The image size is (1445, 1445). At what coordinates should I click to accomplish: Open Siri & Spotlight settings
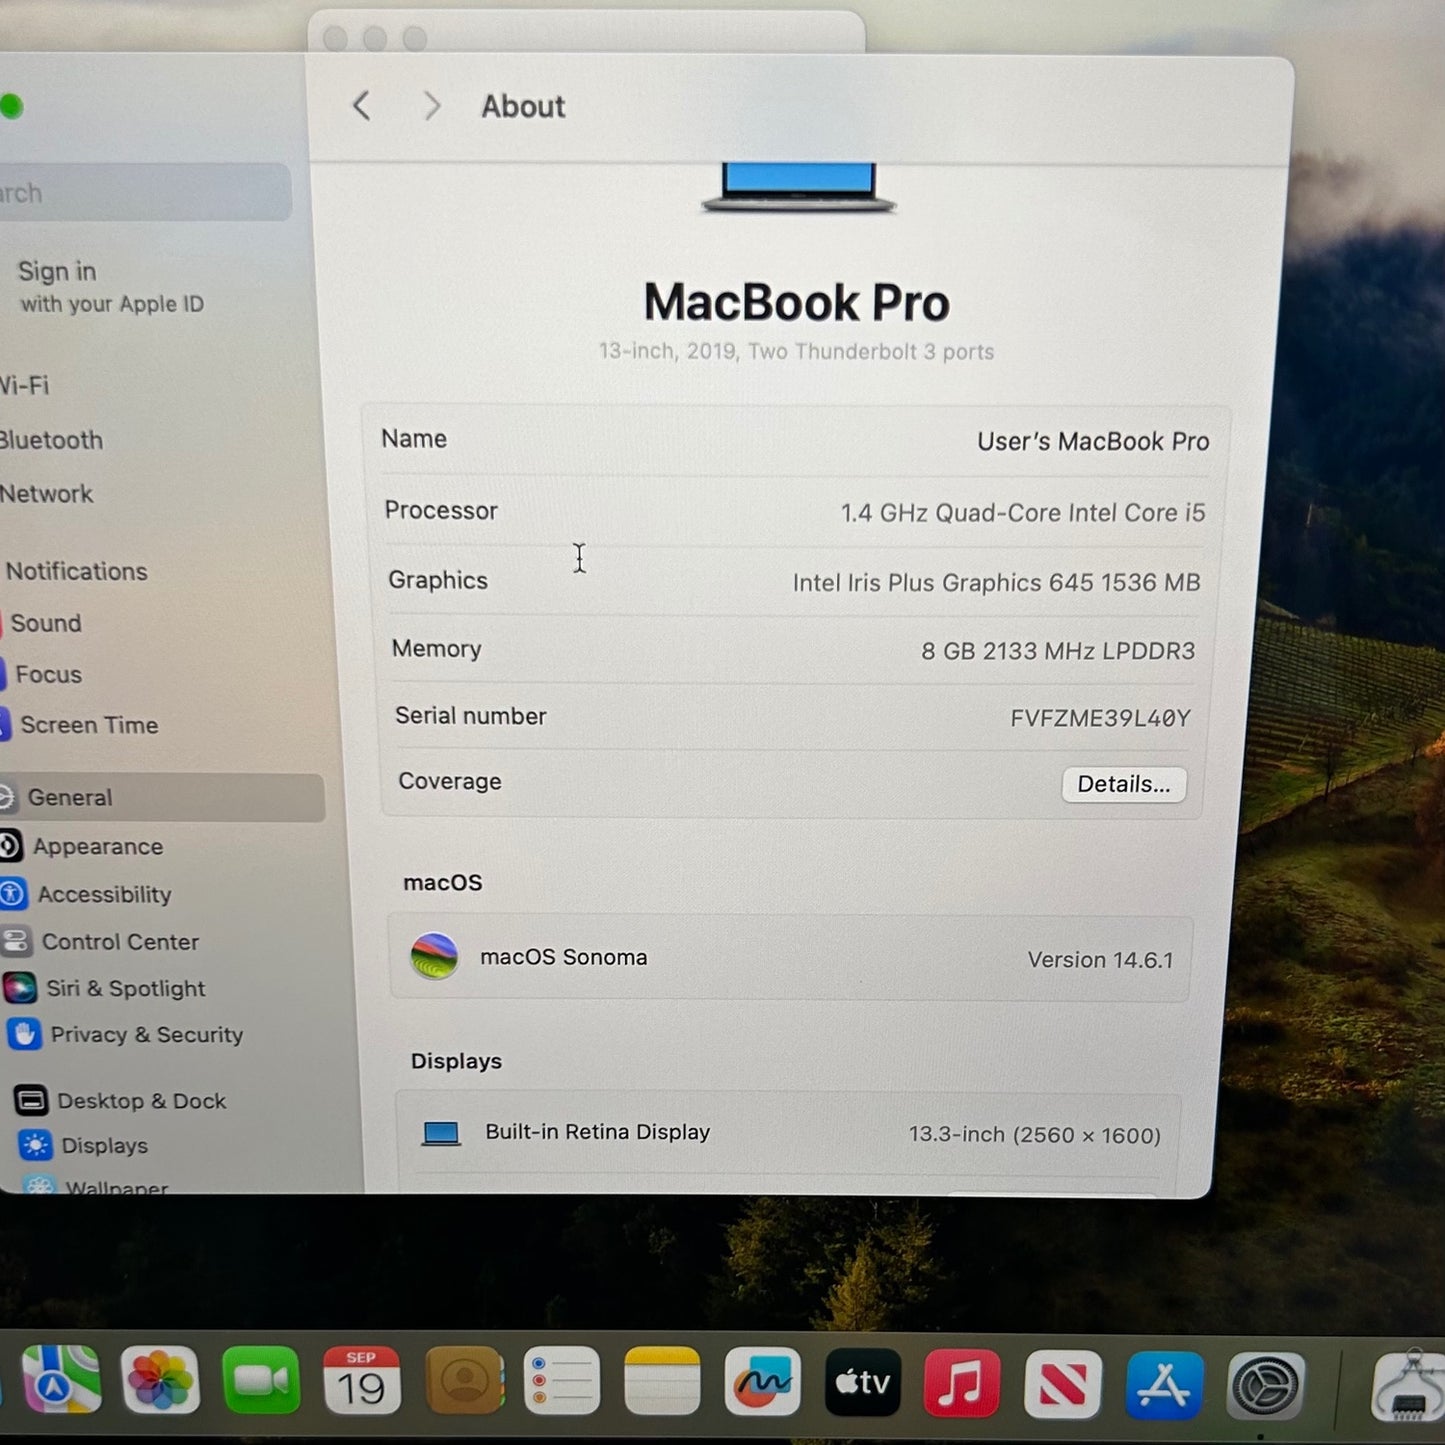[125, 989]
